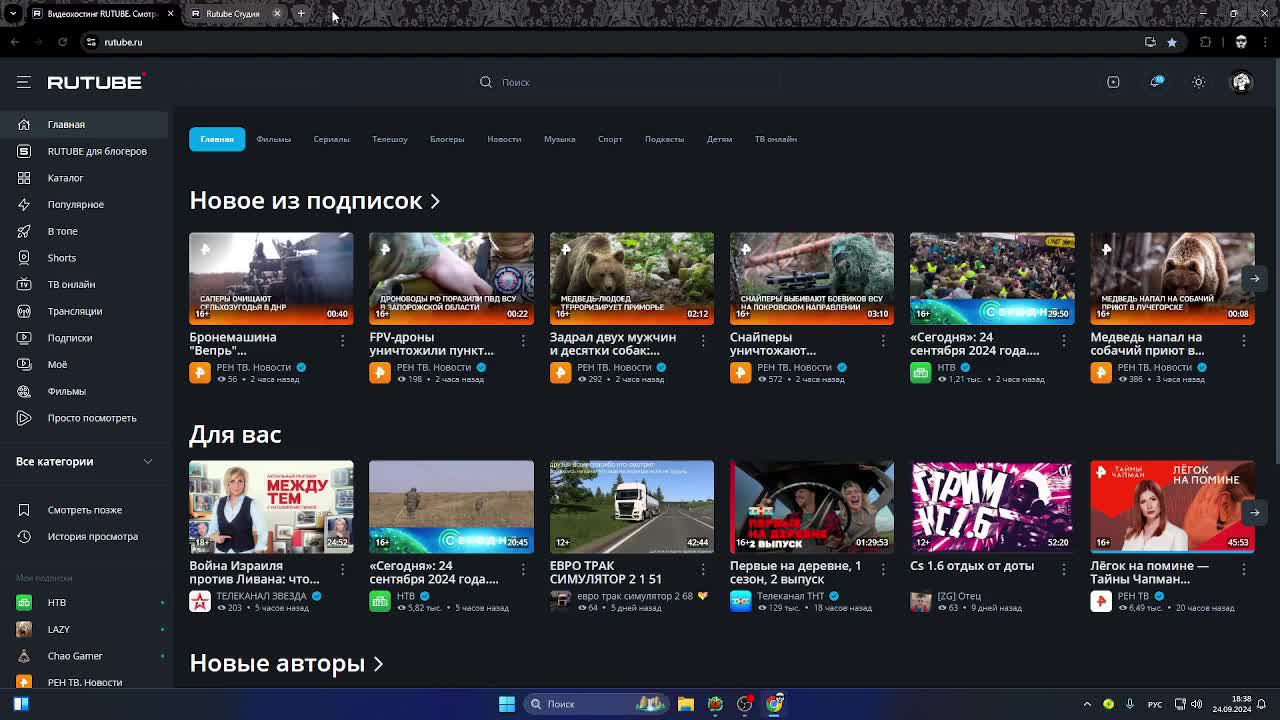Screen dimensions: 1280x720
Task: Select the Главная category tab
Action: pos(217,139)
